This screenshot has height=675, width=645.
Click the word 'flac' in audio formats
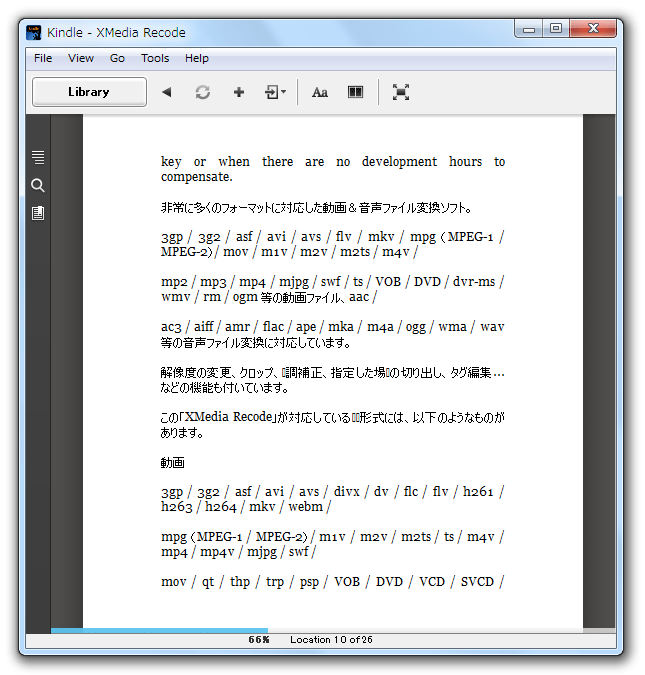point(273,327)
